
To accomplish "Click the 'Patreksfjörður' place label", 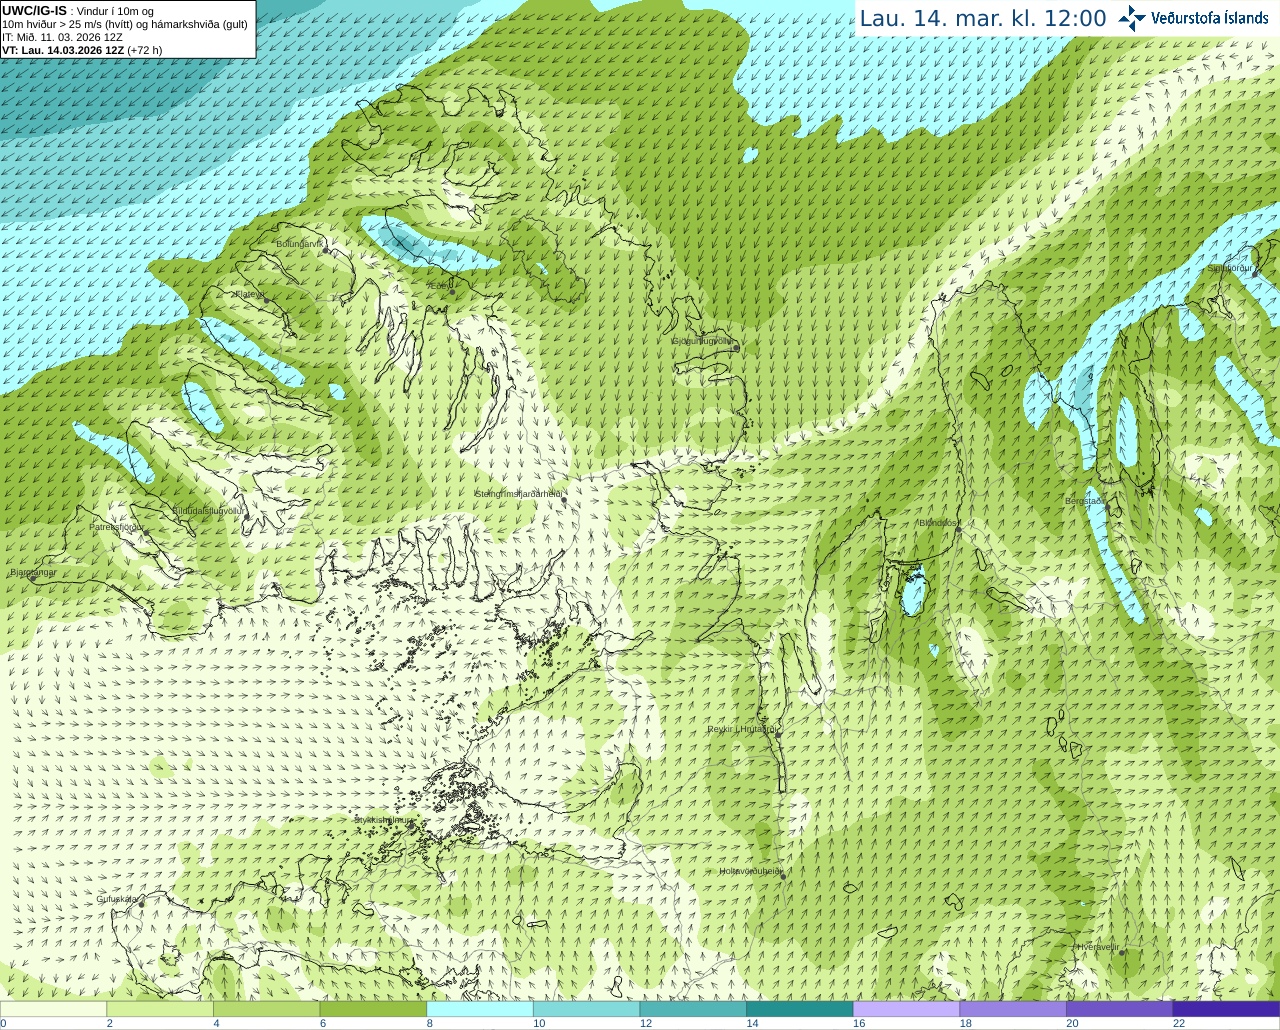I will [117, 526].
